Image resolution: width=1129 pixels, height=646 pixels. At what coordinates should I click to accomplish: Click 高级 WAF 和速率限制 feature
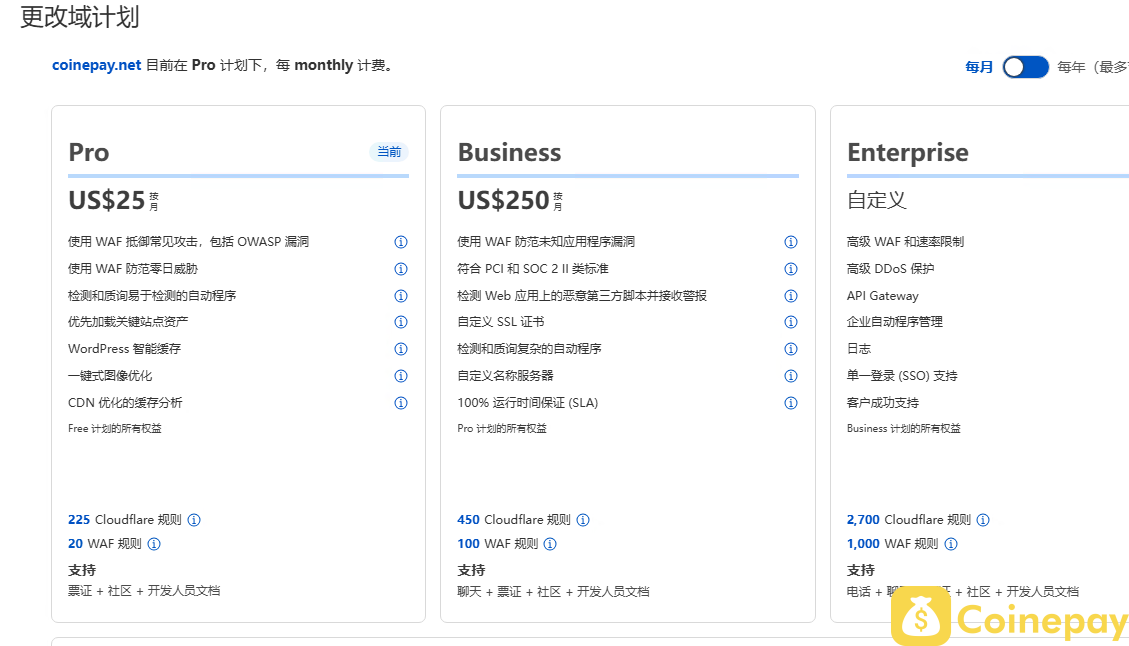click(905, 242)
